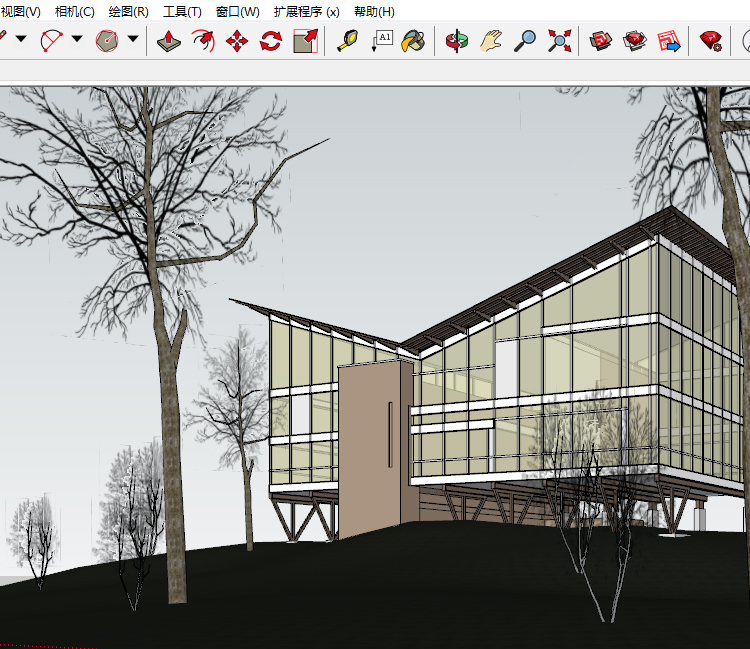The height and width of the screenshot is (649, 750).
Task: Open the 工具(T) menu
Action: tap(182, 11)
